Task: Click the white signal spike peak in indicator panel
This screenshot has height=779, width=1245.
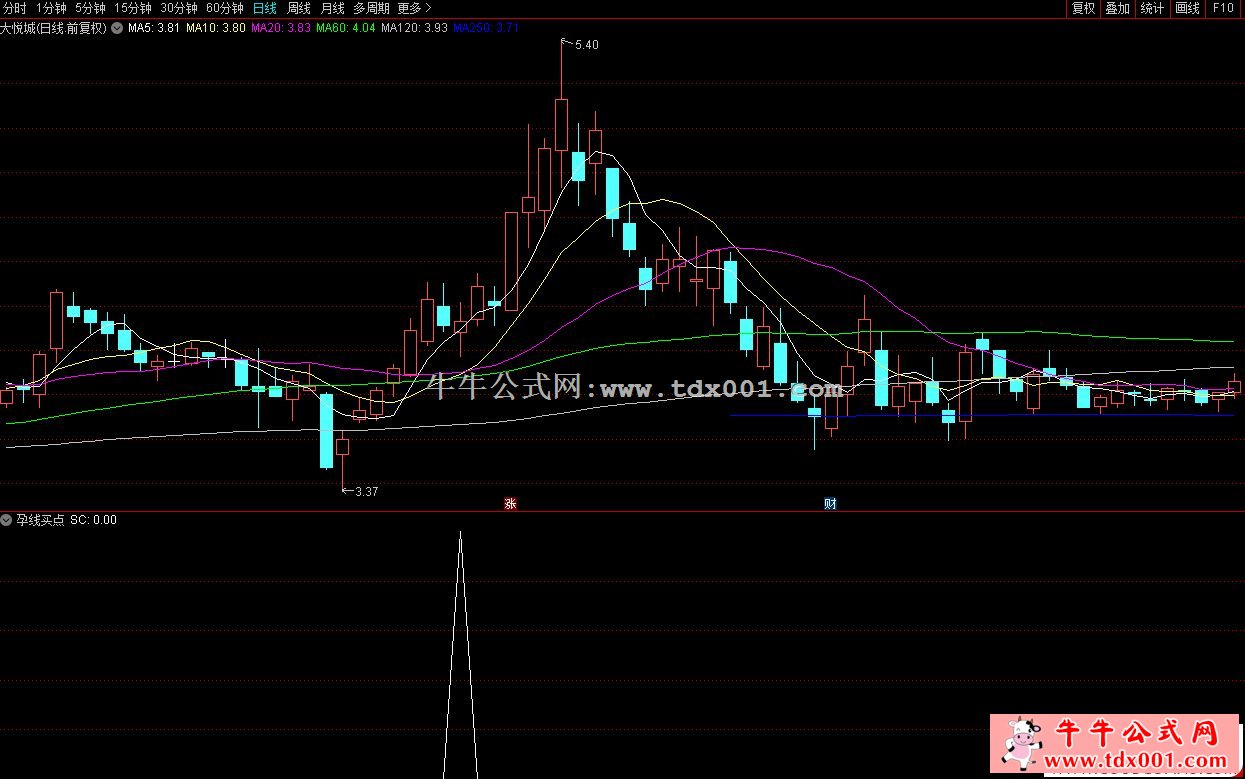Action: [460, 535]
